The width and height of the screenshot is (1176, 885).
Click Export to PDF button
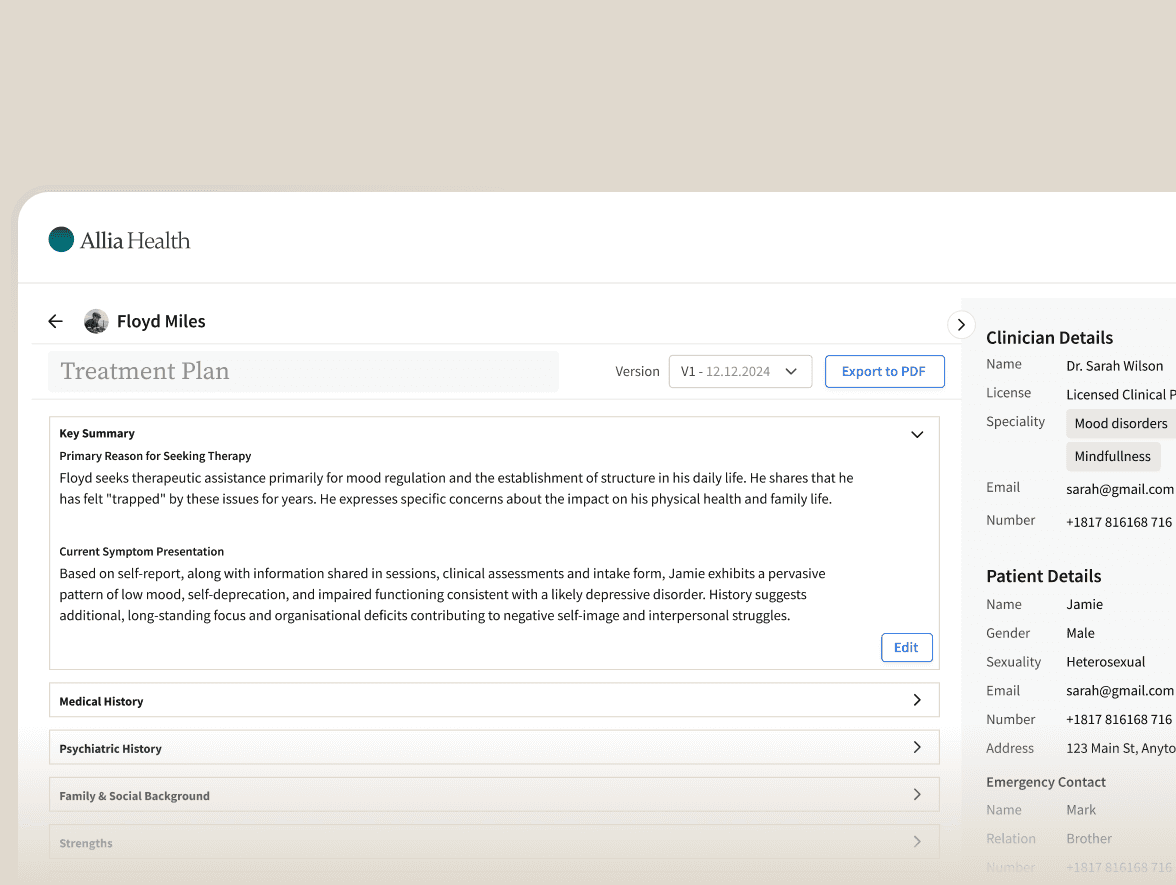(884, 371)
